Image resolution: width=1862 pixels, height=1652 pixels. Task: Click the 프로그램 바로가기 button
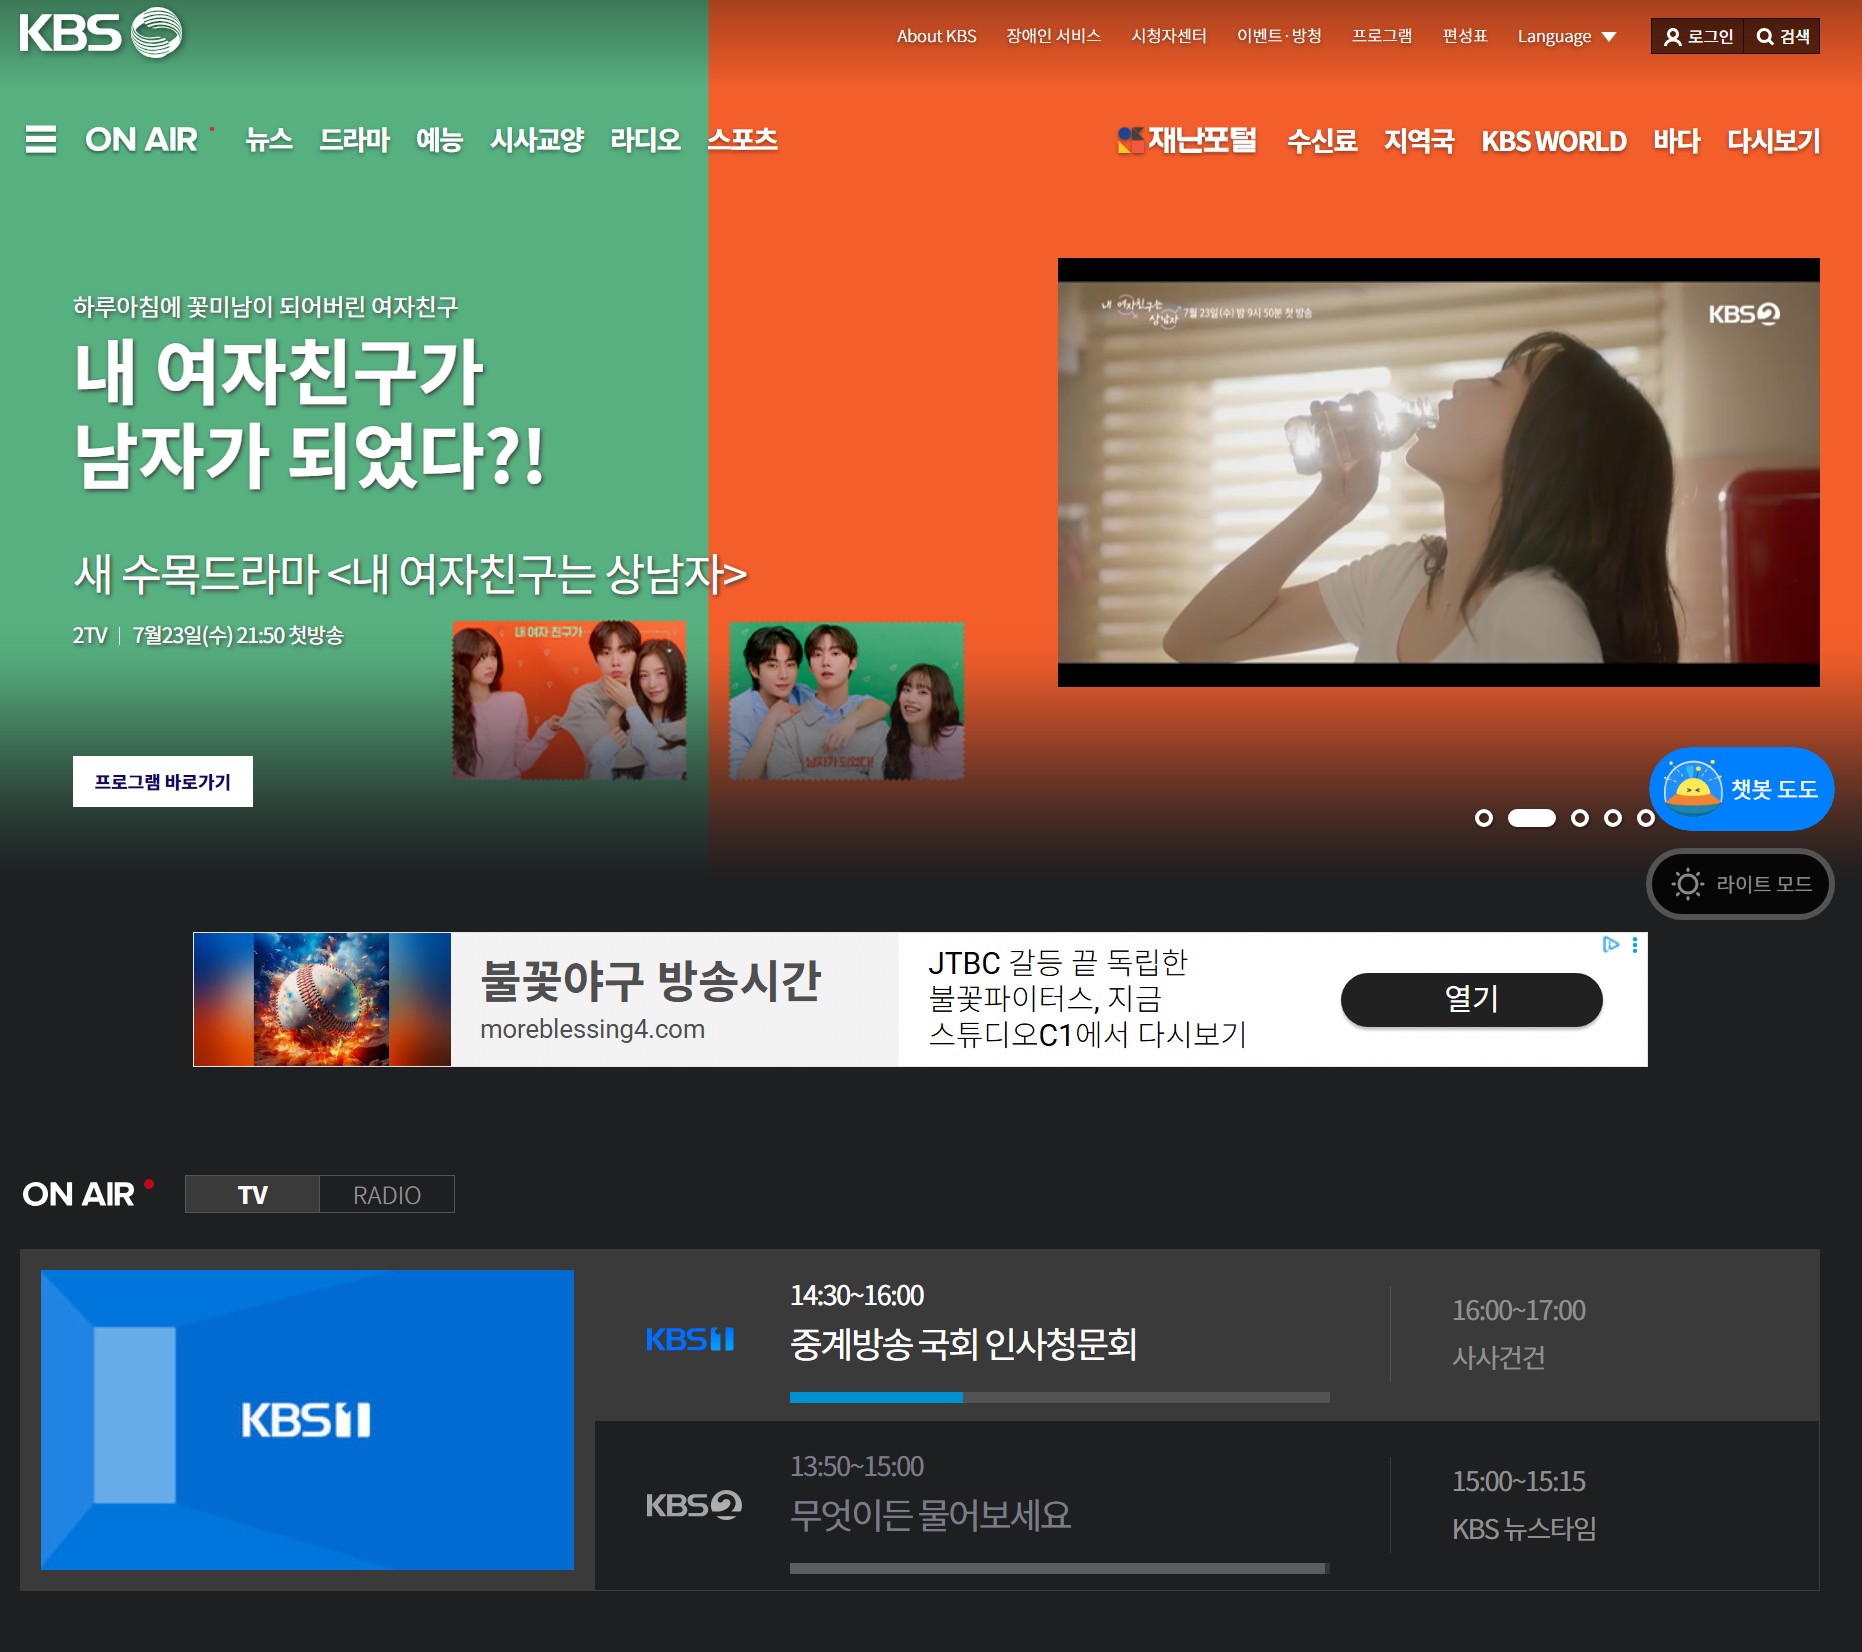coord(163,783)
